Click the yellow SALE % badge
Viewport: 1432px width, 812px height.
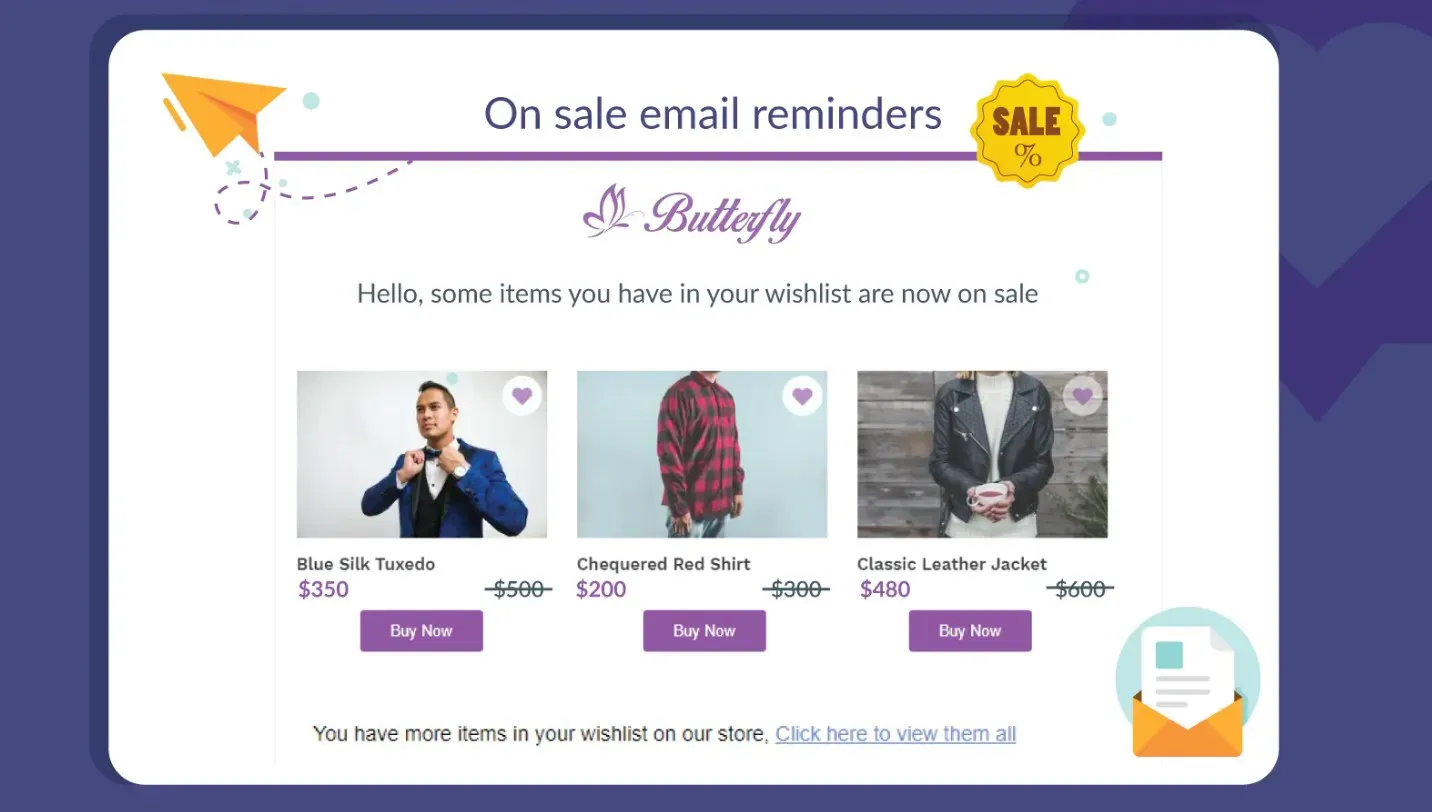click(x=1027, y=130)
